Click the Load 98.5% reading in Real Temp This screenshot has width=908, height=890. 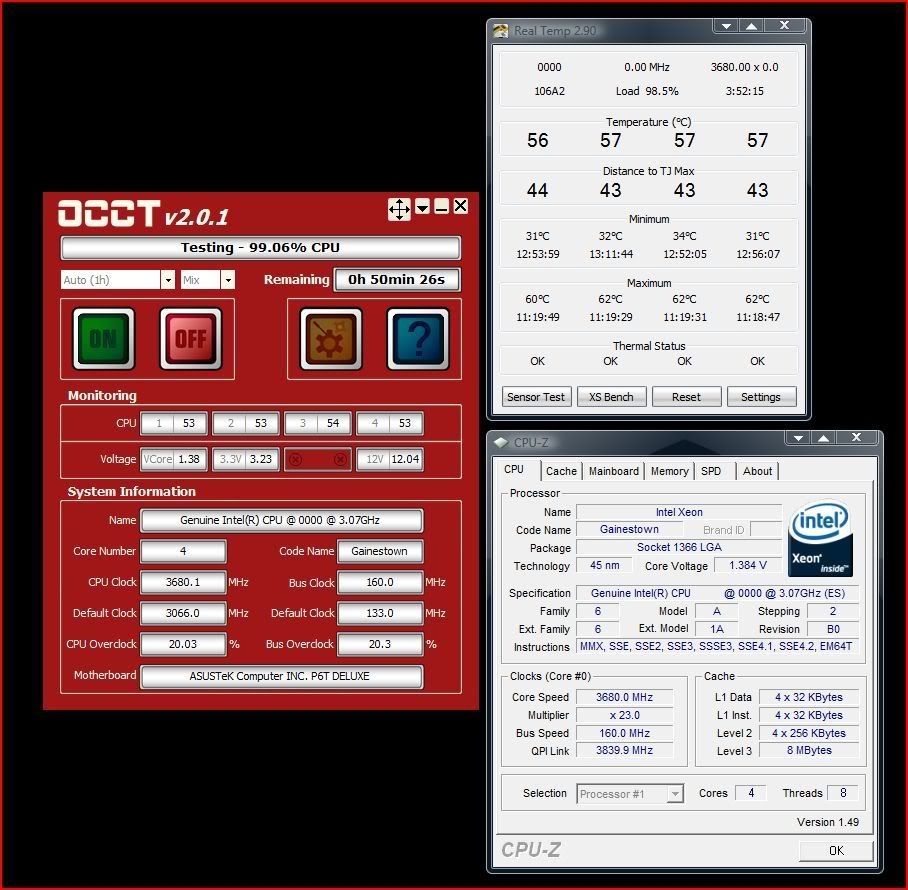click(x=647, y=91)
